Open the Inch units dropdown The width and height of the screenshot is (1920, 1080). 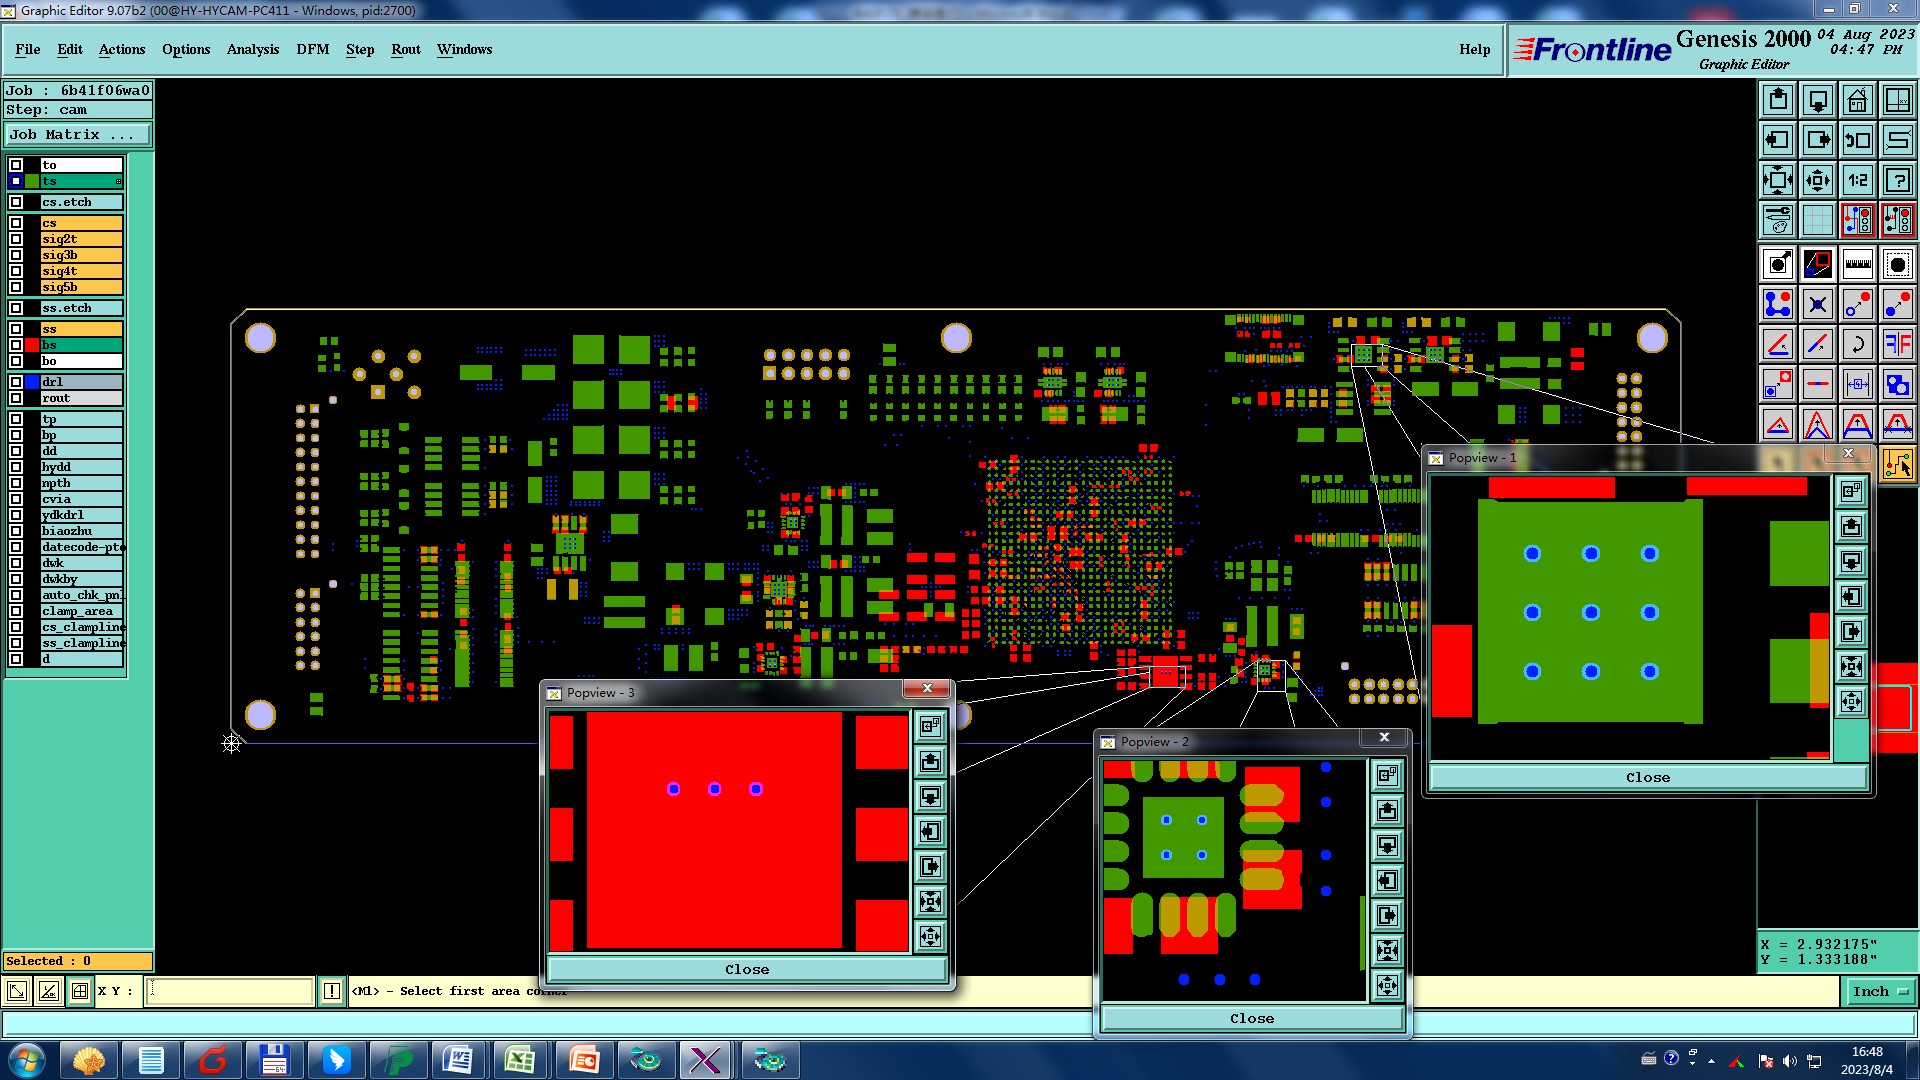[1880, 991]
